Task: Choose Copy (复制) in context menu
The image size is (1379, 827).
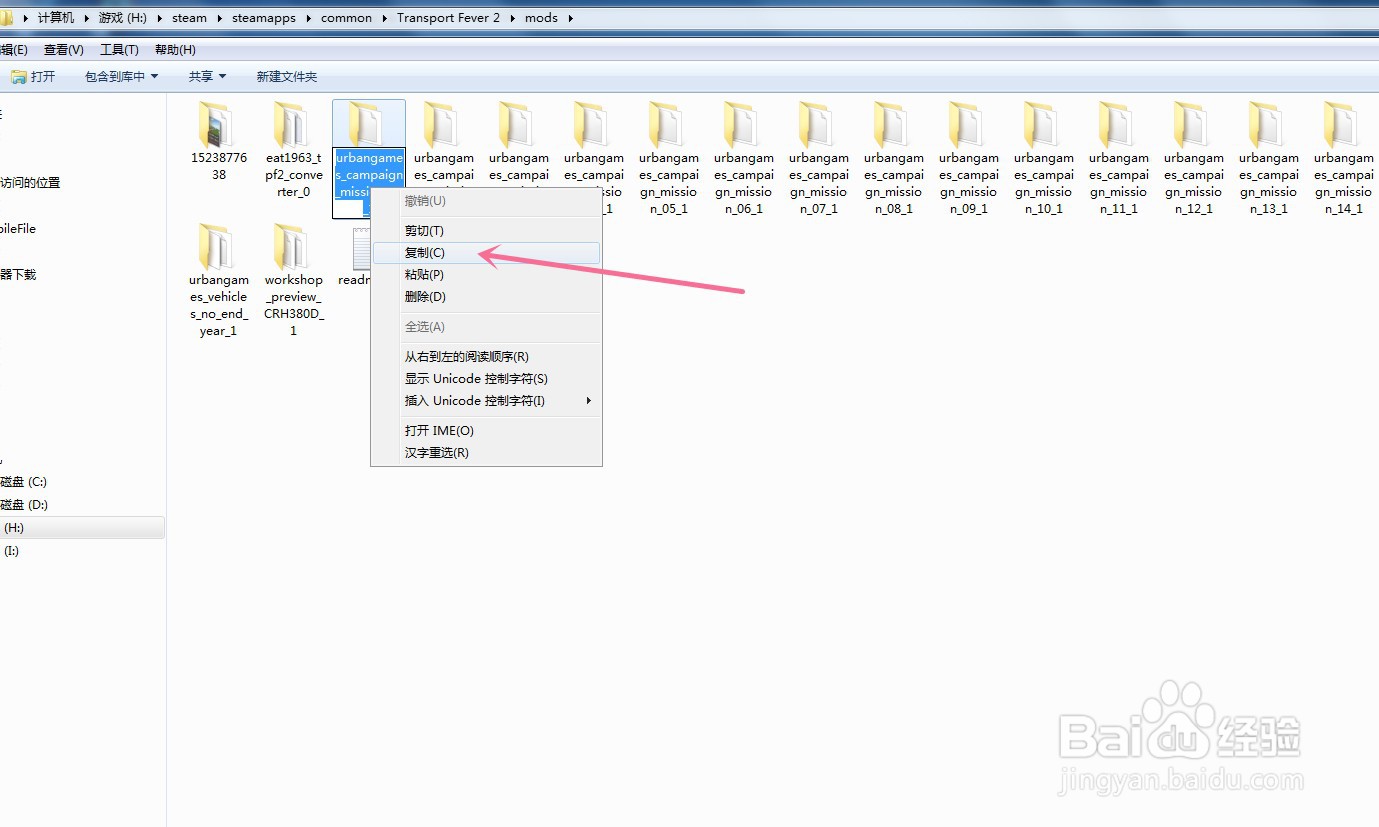Action: tap(486, 253)
